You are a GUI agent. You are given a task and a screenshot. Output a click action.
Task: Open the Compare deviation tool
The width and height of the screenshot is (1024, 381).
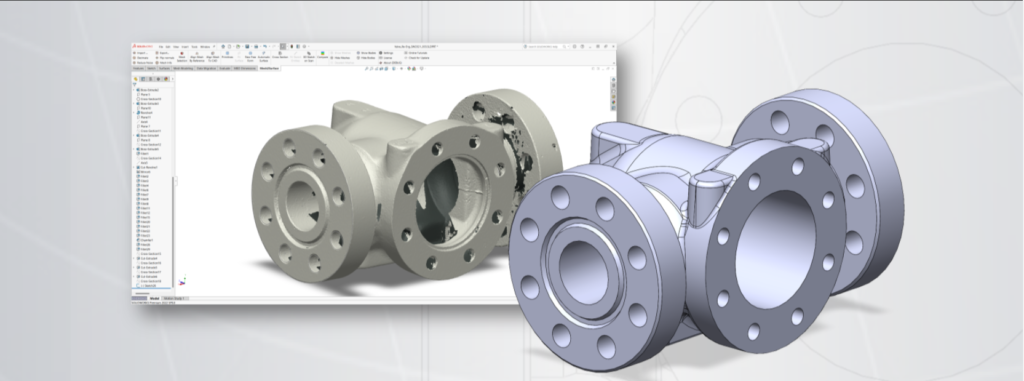(323, 56)
